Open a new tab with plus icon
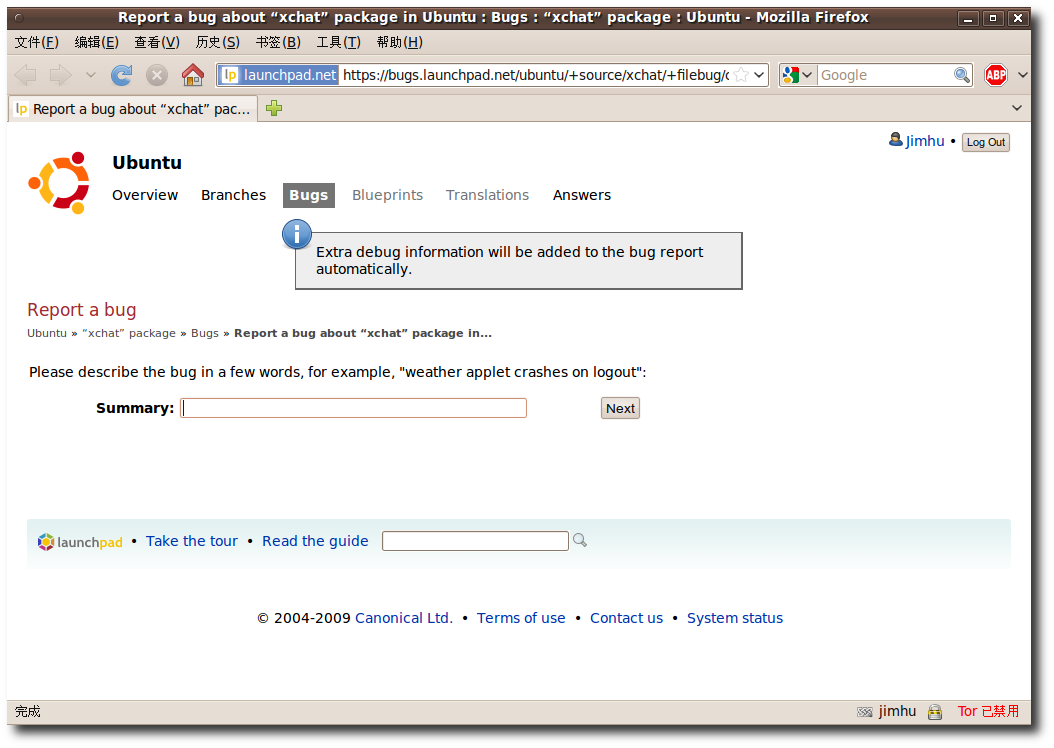The image size is (1054, 748). coord(274,108)
